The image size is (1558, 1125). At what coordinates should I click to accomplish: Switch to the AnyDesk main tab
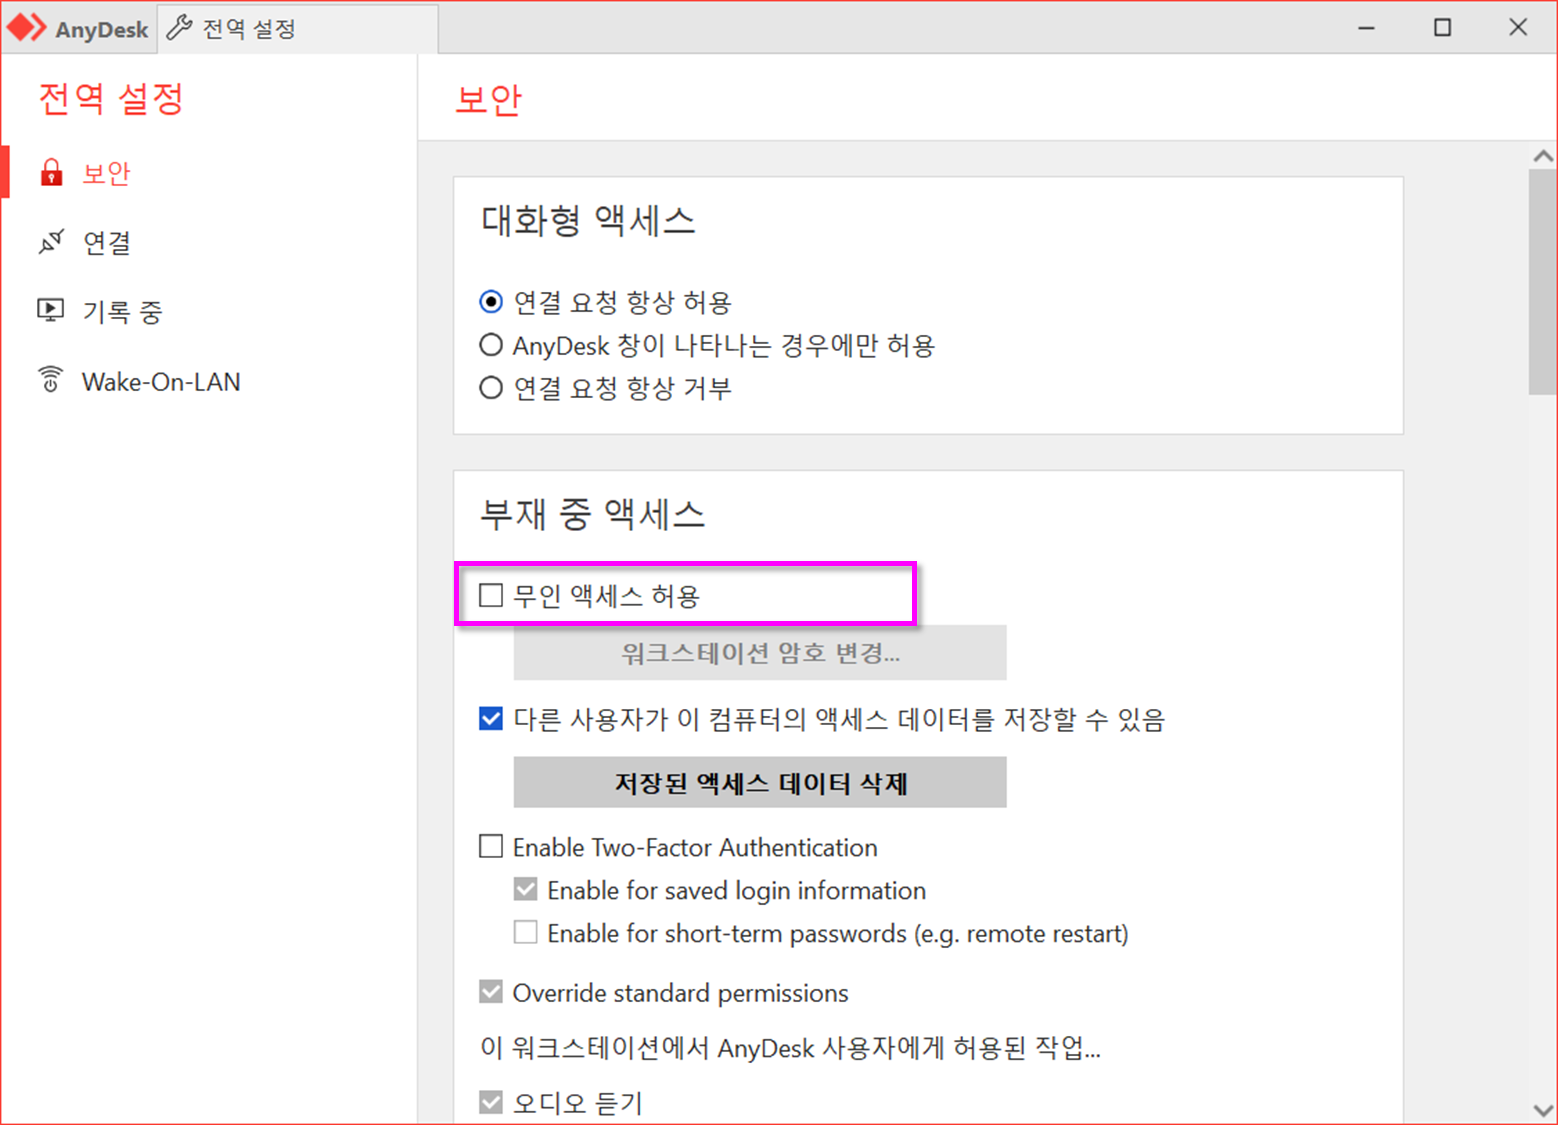pos(80,28)
